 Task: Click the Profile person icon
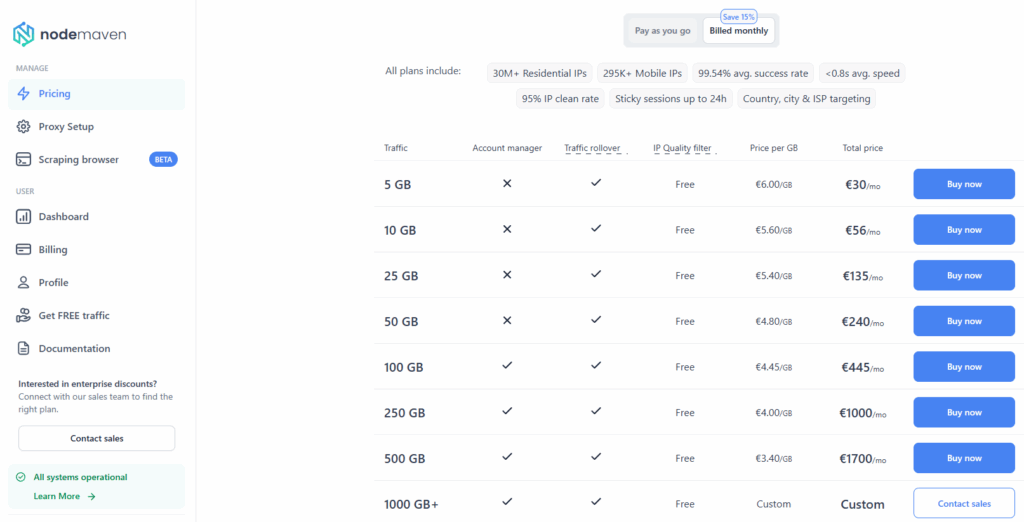pyautogui.click(x=24, y=282)
